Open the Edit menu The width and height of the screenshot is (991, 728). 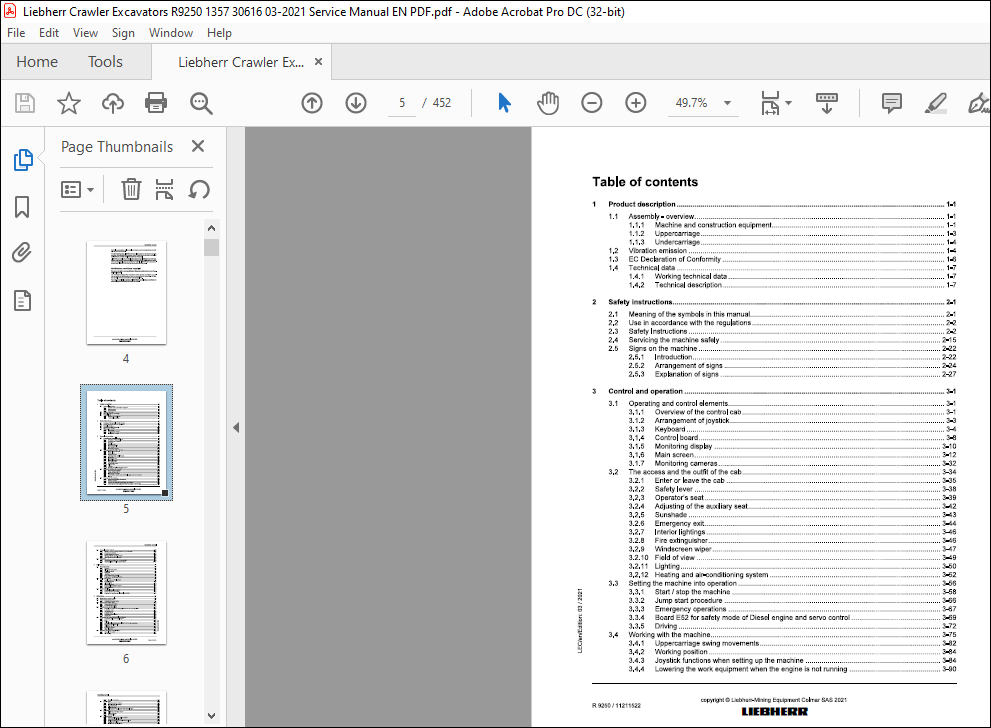pos(49,33)
